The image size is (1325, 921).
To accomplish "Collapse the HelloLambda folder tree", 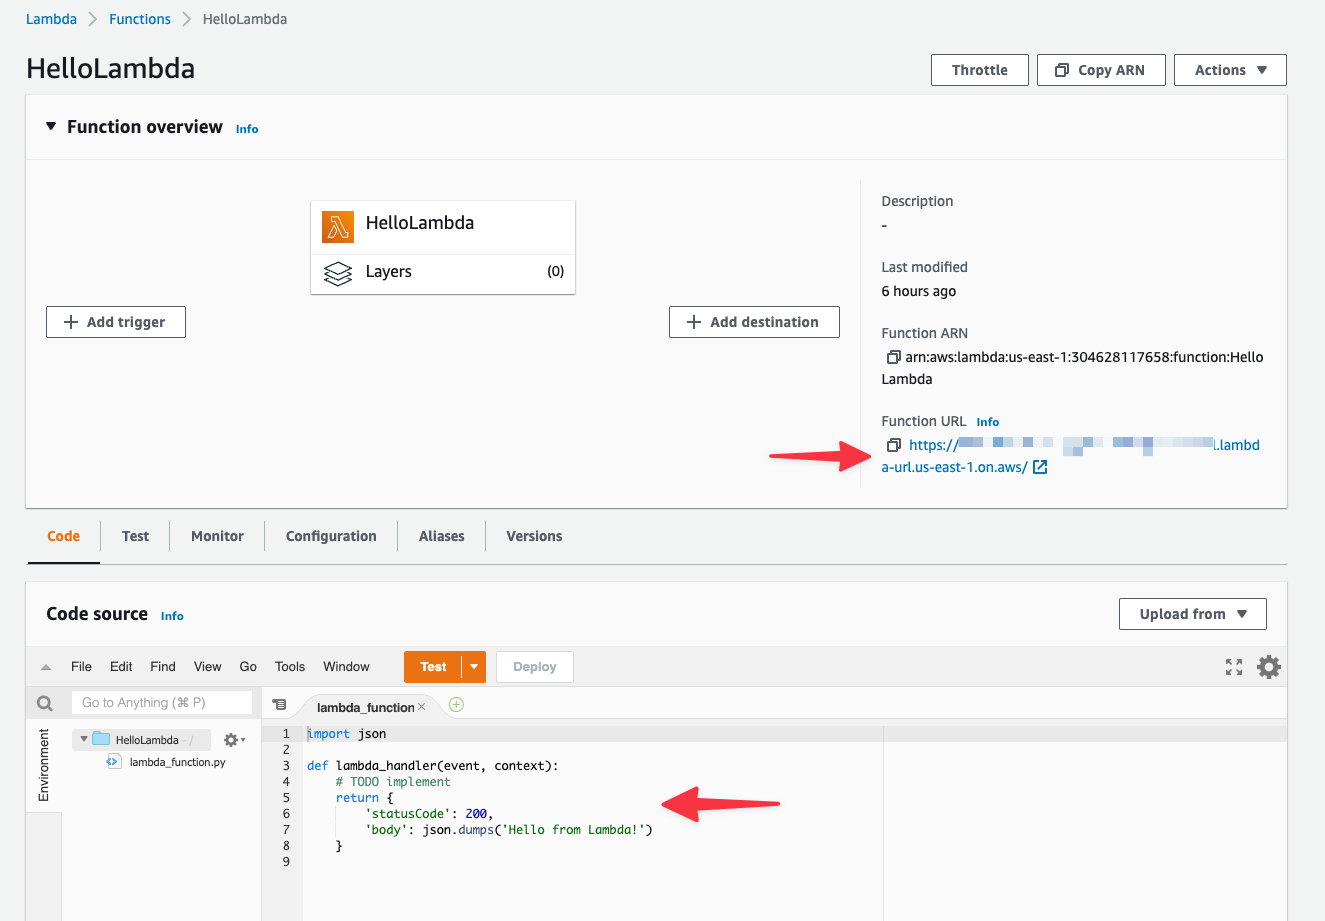I will tap(83, 739).
